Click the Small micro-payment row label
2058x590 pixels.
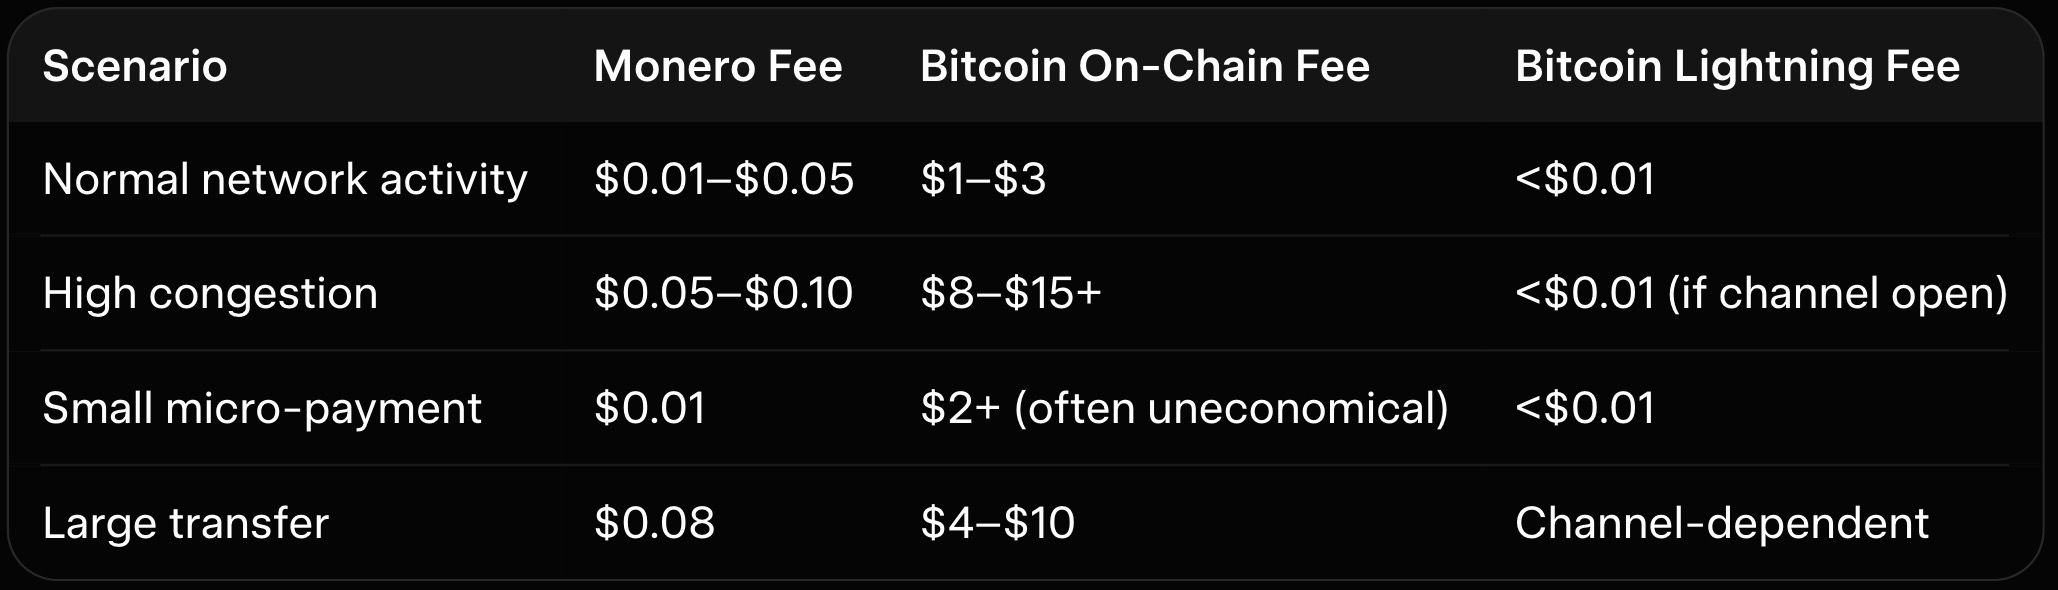pyautogui.click(x=262, y=409)
